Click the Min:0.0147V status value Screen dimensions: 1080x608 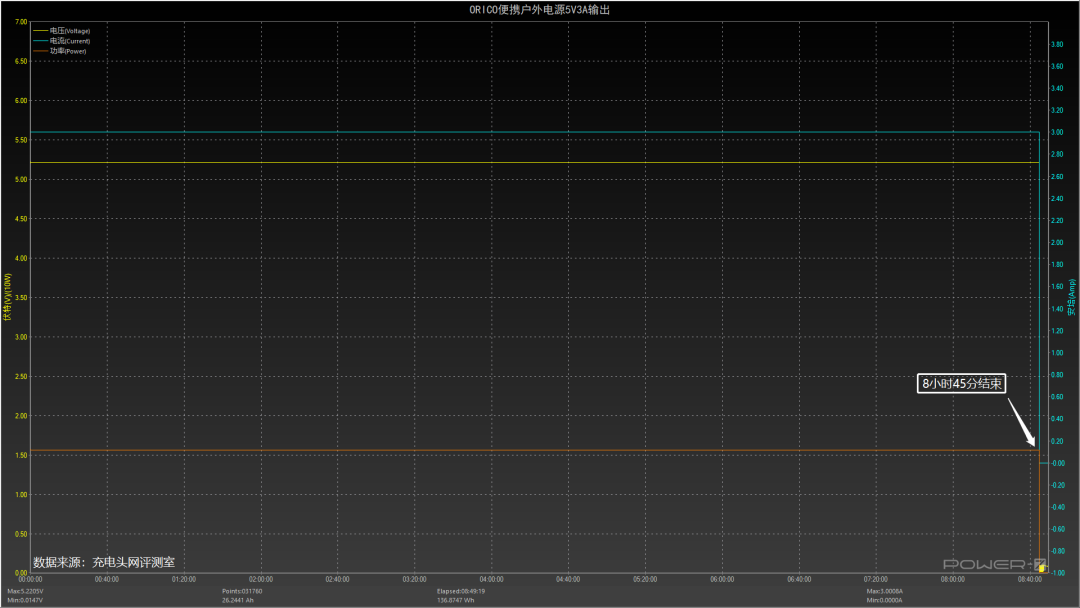(x=25, y=600)
